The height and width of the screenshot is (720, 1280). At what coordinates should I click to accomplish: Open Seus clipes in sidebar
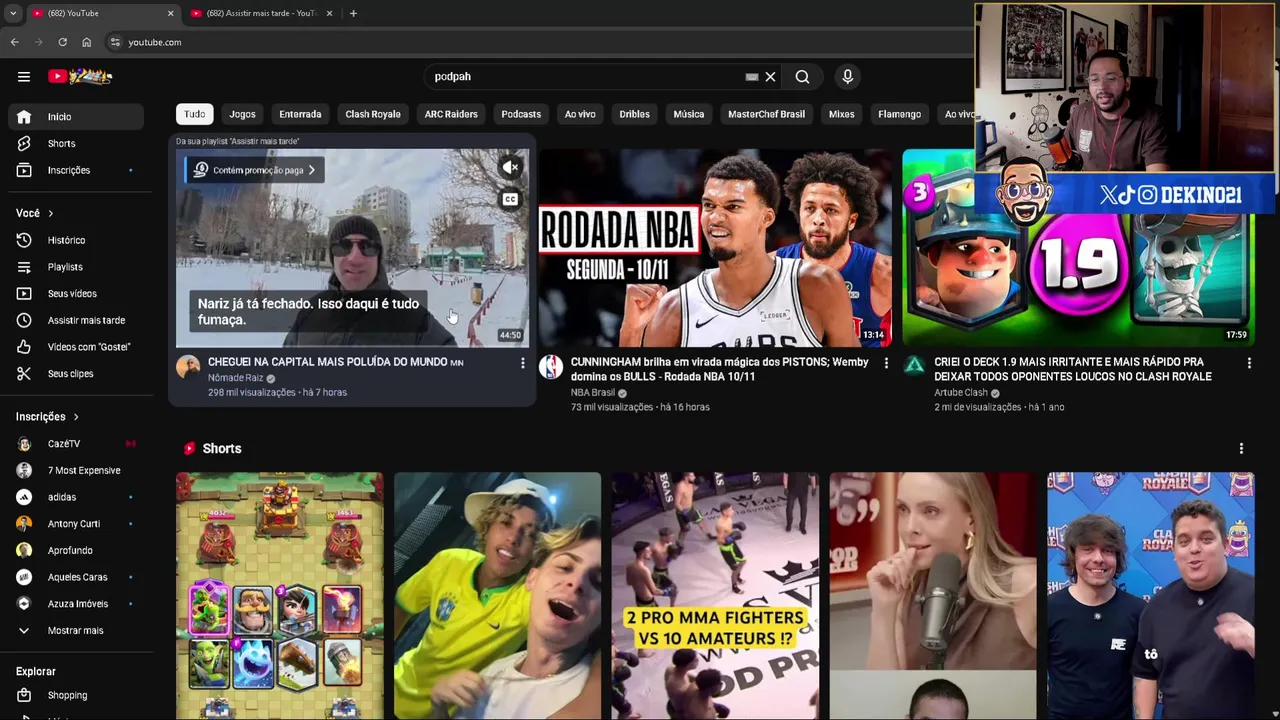tap(76, 374)
